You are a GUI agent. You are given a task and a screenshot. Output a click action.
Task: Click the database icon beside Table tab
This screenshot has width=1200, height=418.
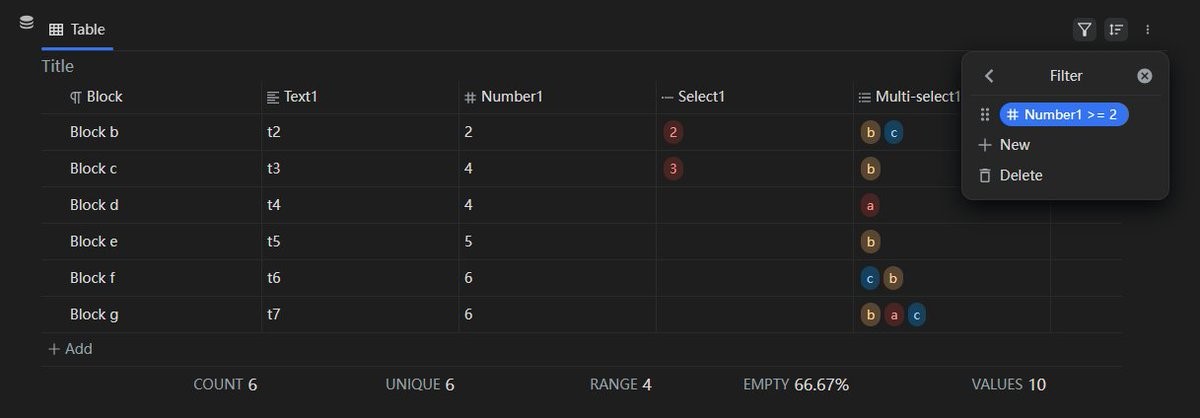pos(26,23)
